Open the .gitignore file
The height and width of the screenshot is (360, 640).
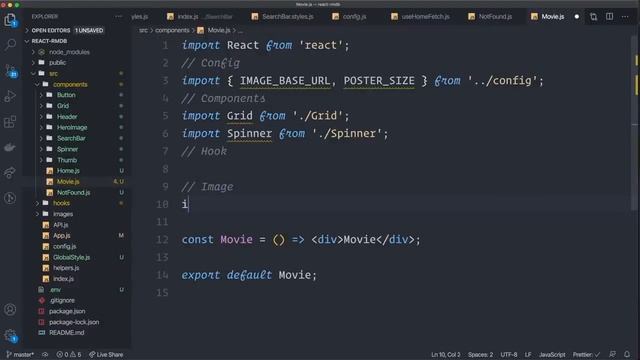coord(62,300)
